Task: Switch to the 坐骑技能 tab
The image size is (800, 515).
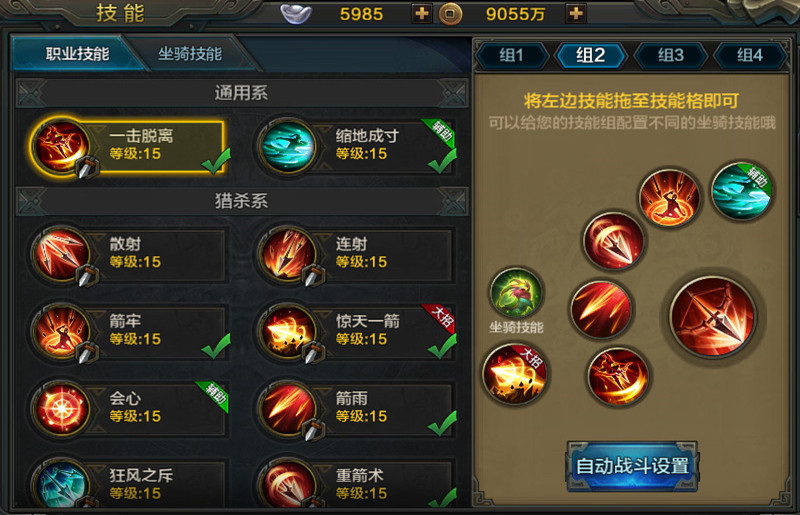Action: 190,54
